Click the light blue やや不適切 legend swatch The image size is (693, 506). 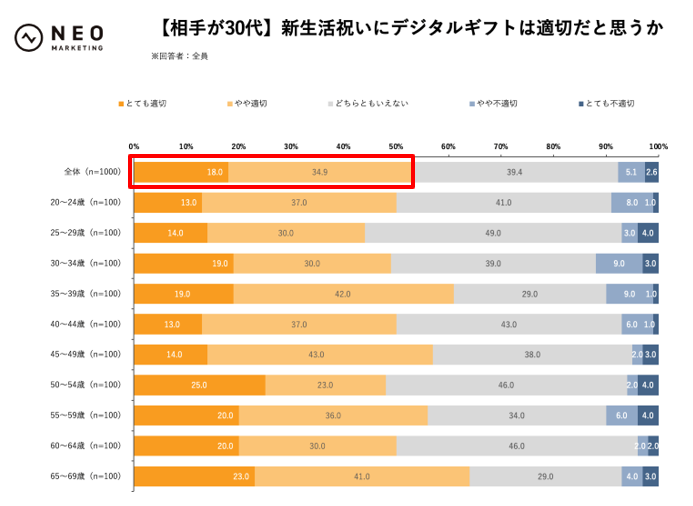(x=471, y=104)
